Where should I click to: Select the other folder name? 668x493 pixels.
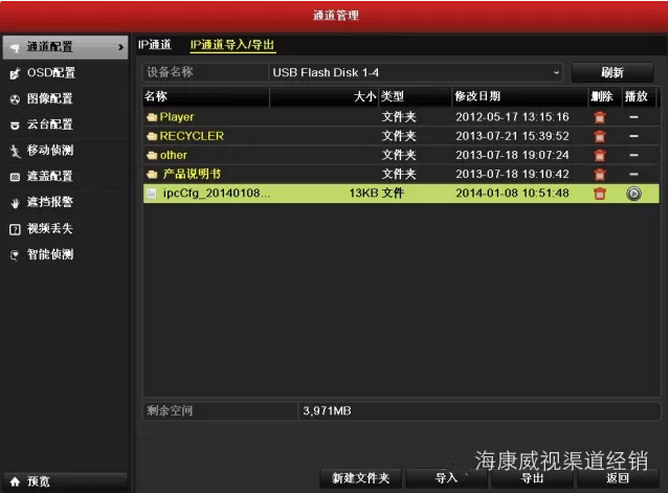173,155
